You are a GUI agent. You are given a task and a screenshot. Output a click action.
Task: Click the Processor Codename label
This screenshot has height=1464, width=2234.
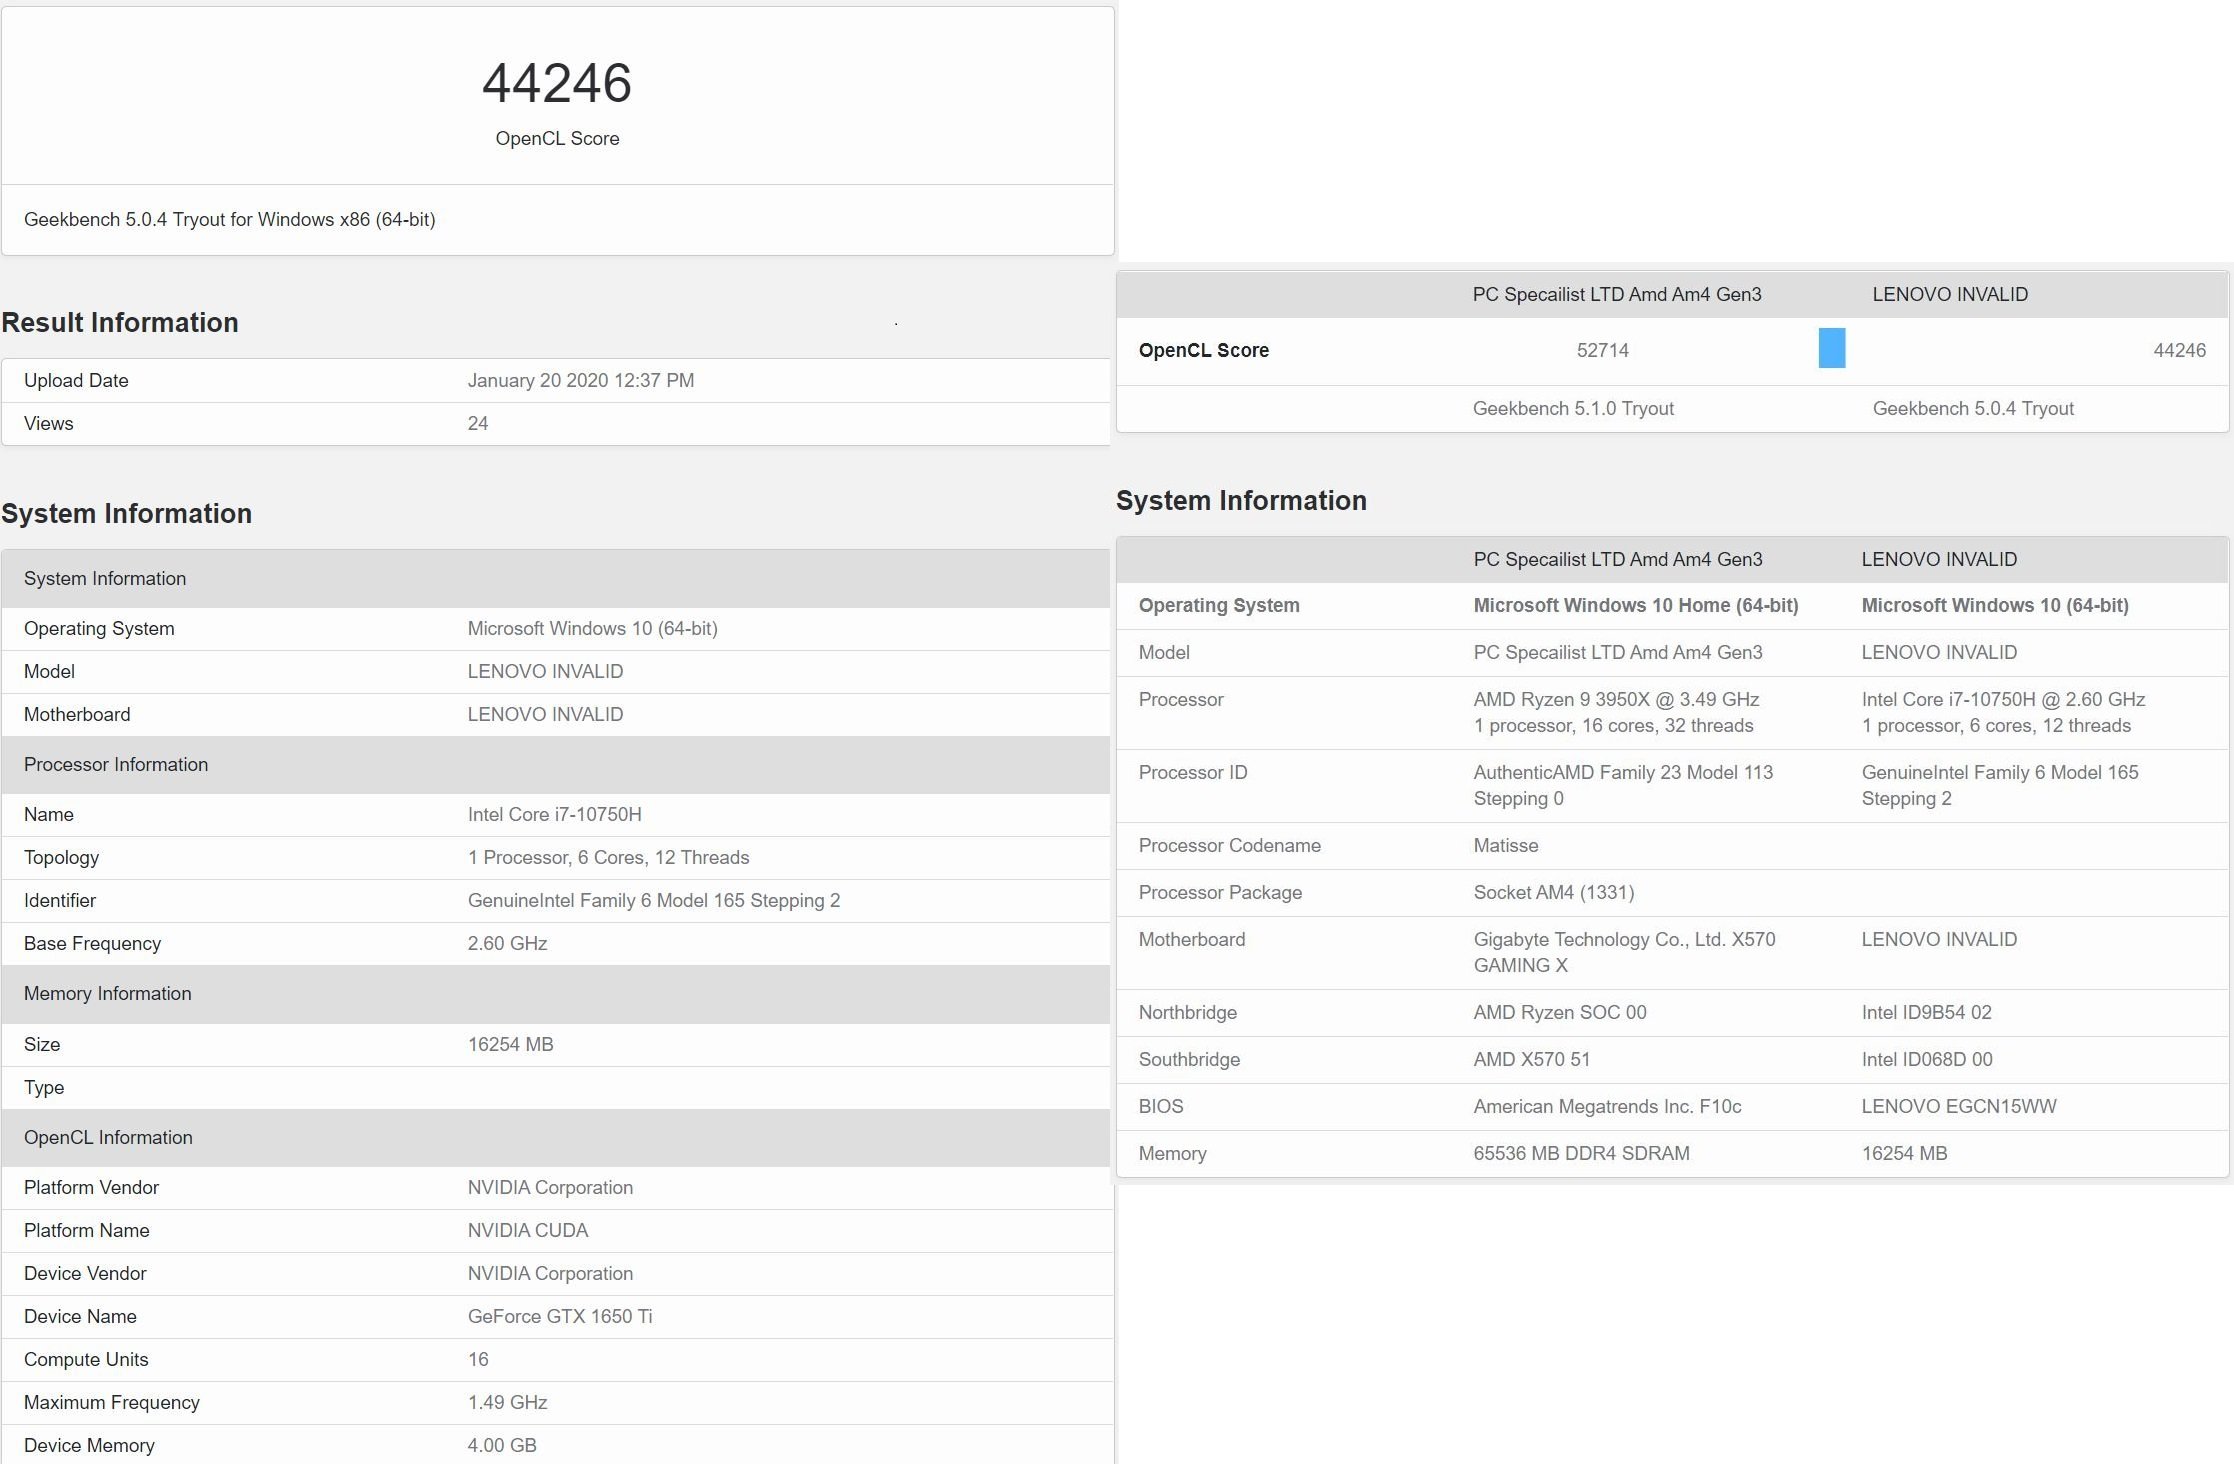coord(1230,846)
